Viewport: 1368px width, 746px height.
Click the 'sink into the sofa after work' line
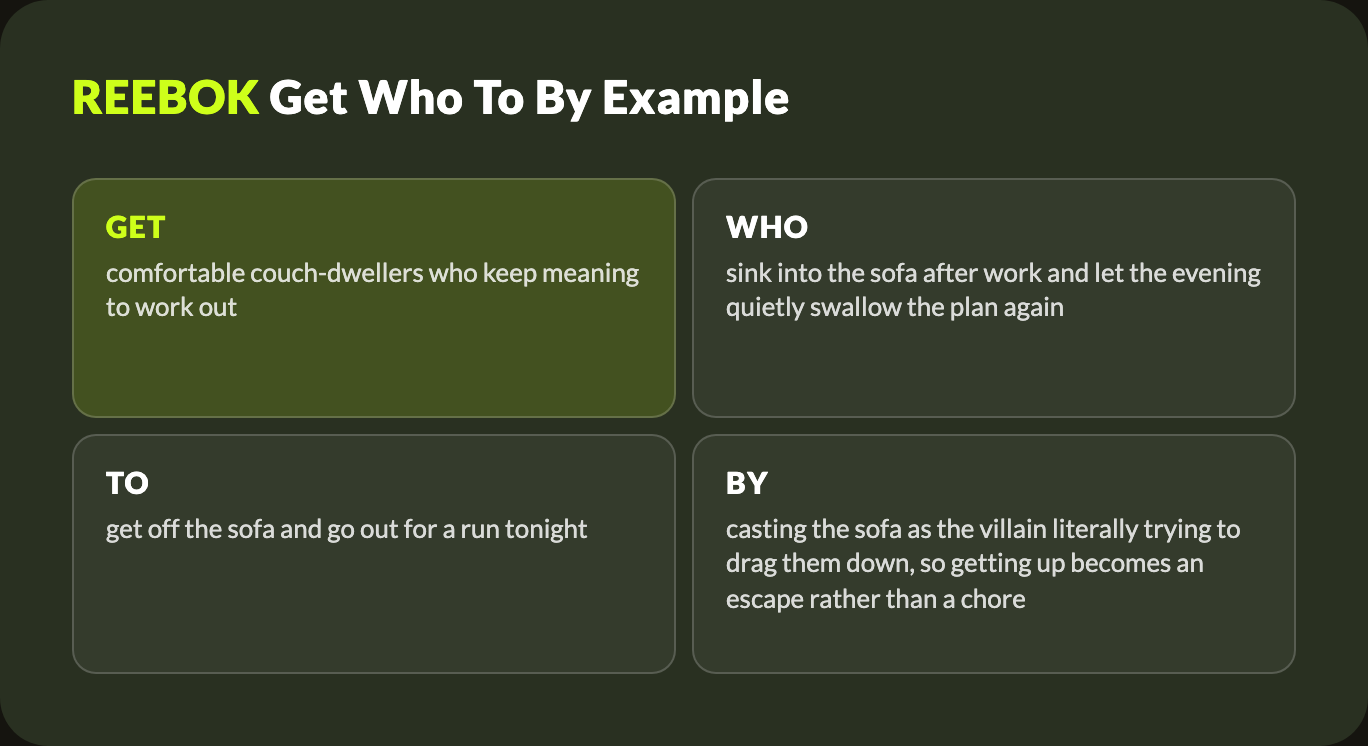[x=993, y=273]
